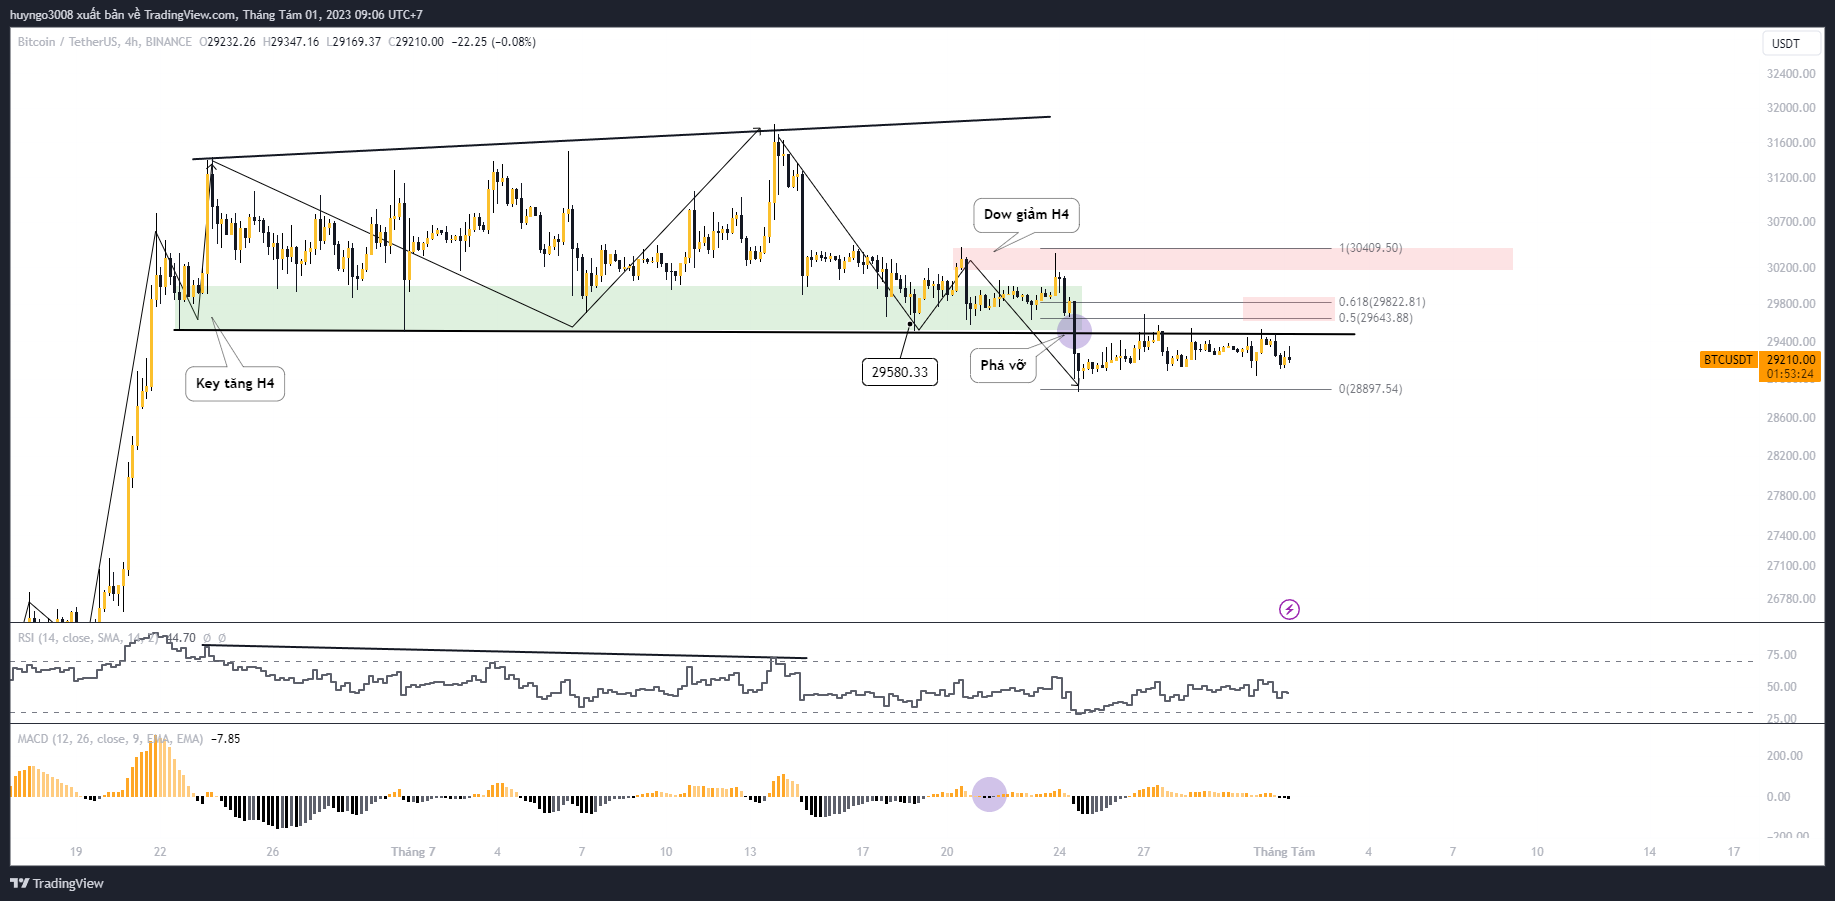Select the small red zone beside 0.618 level

click(1288, 308)
